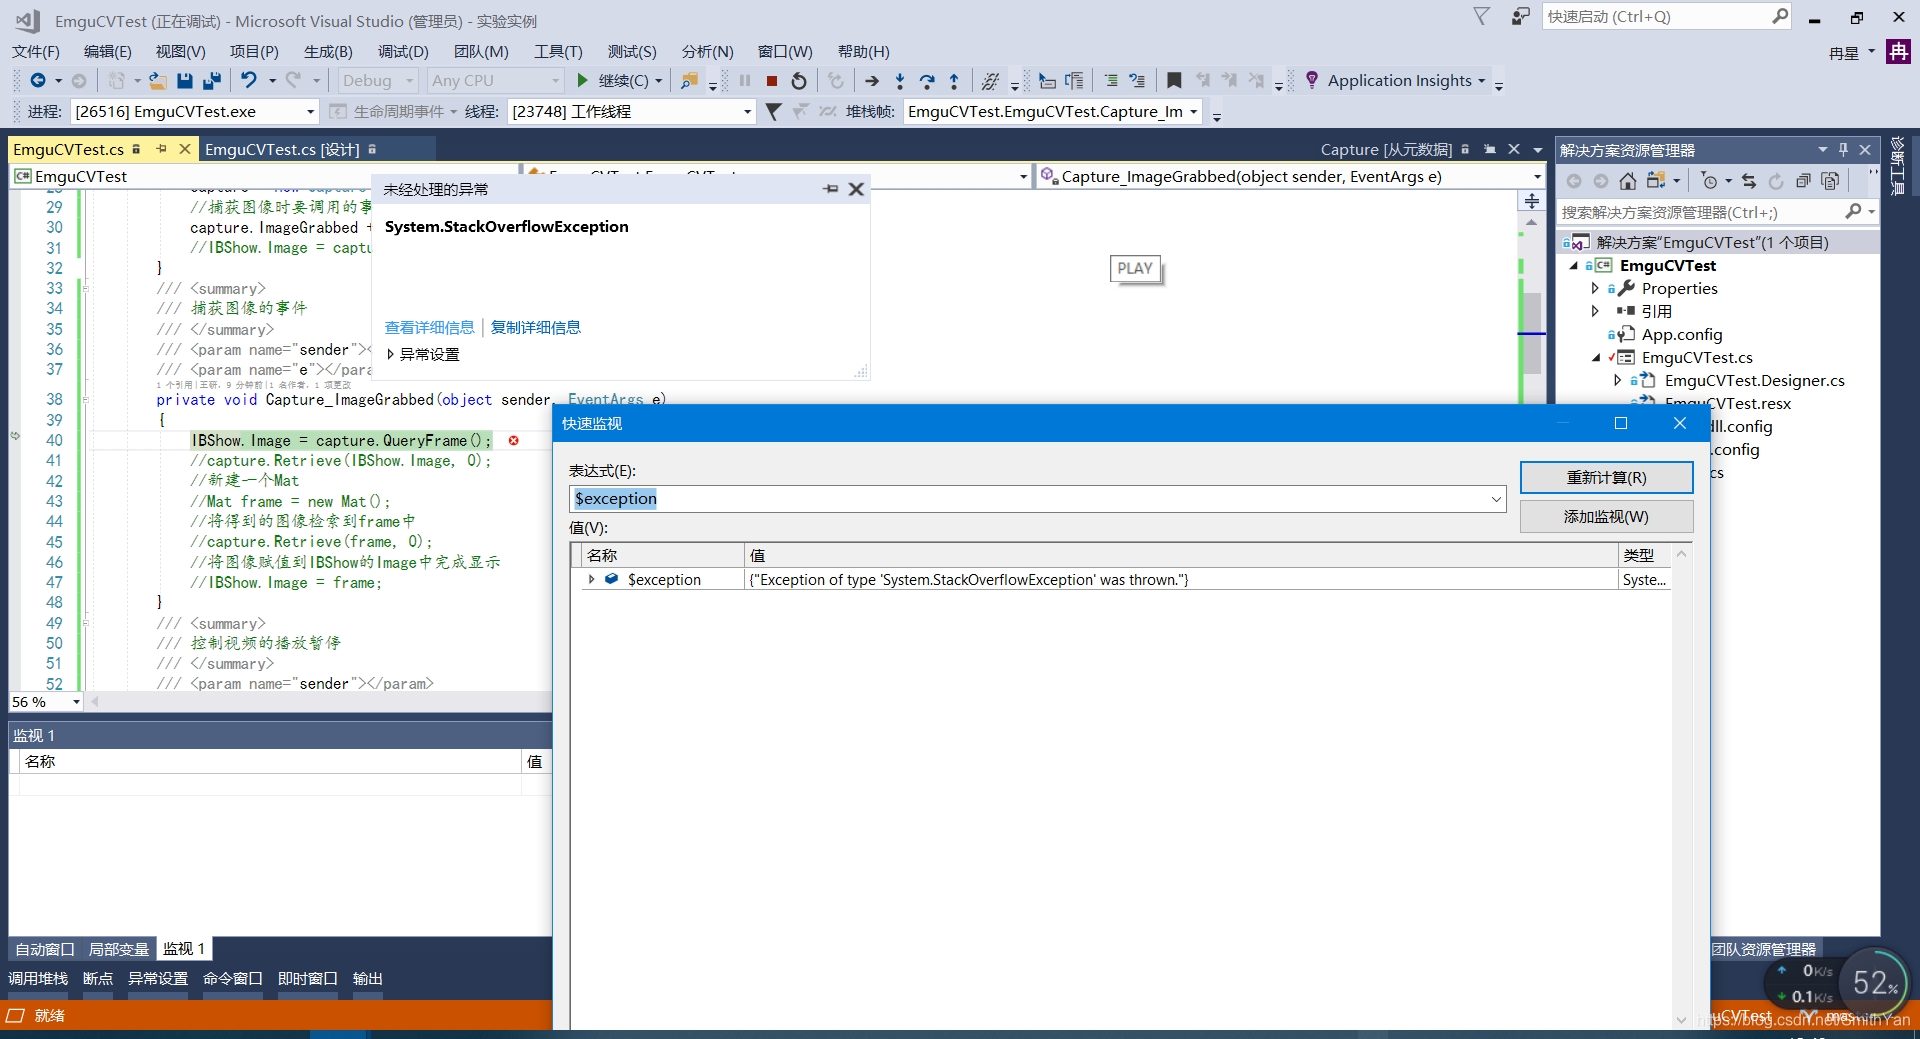
Task: Step Over the current line
Action: pos(927,81)
